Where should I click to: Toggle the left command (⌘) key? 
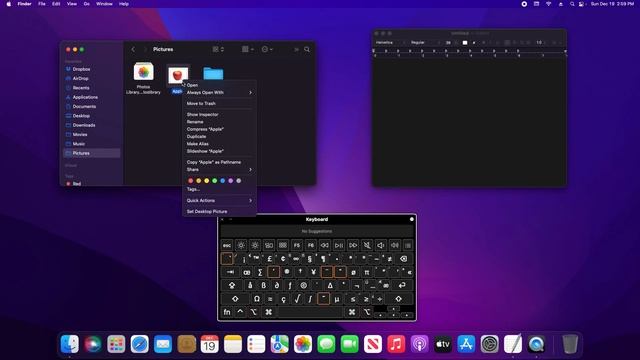pyautogui.click(x=269, y=312)
